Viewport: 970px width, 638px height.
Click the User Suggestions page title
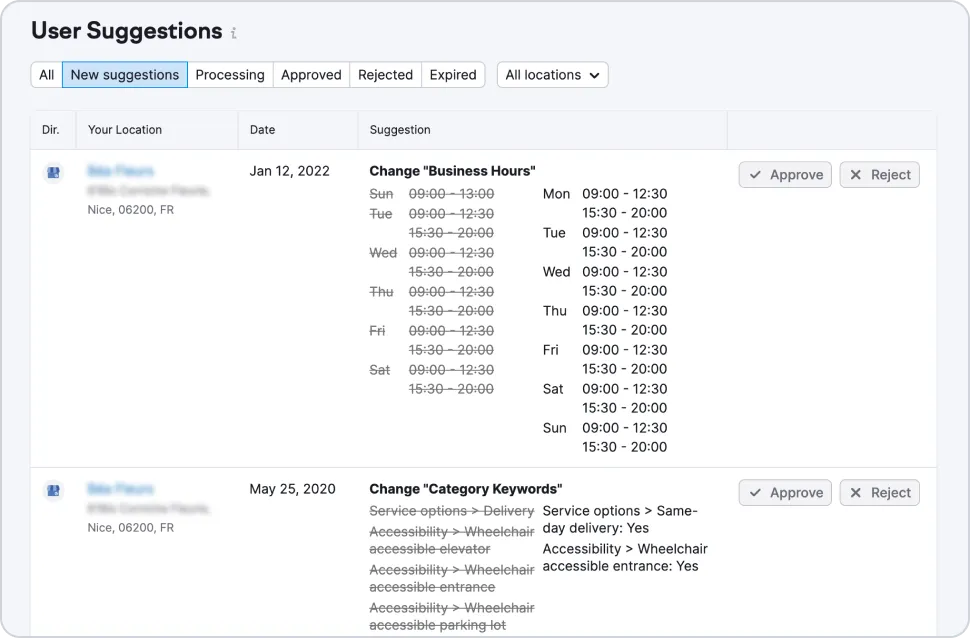(127, 31)
